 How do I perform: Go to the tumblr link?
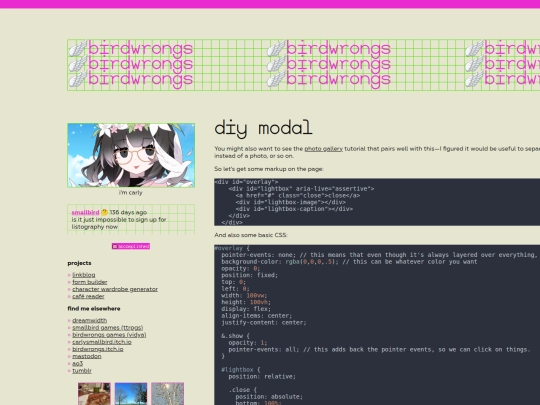tap(82, 371)
